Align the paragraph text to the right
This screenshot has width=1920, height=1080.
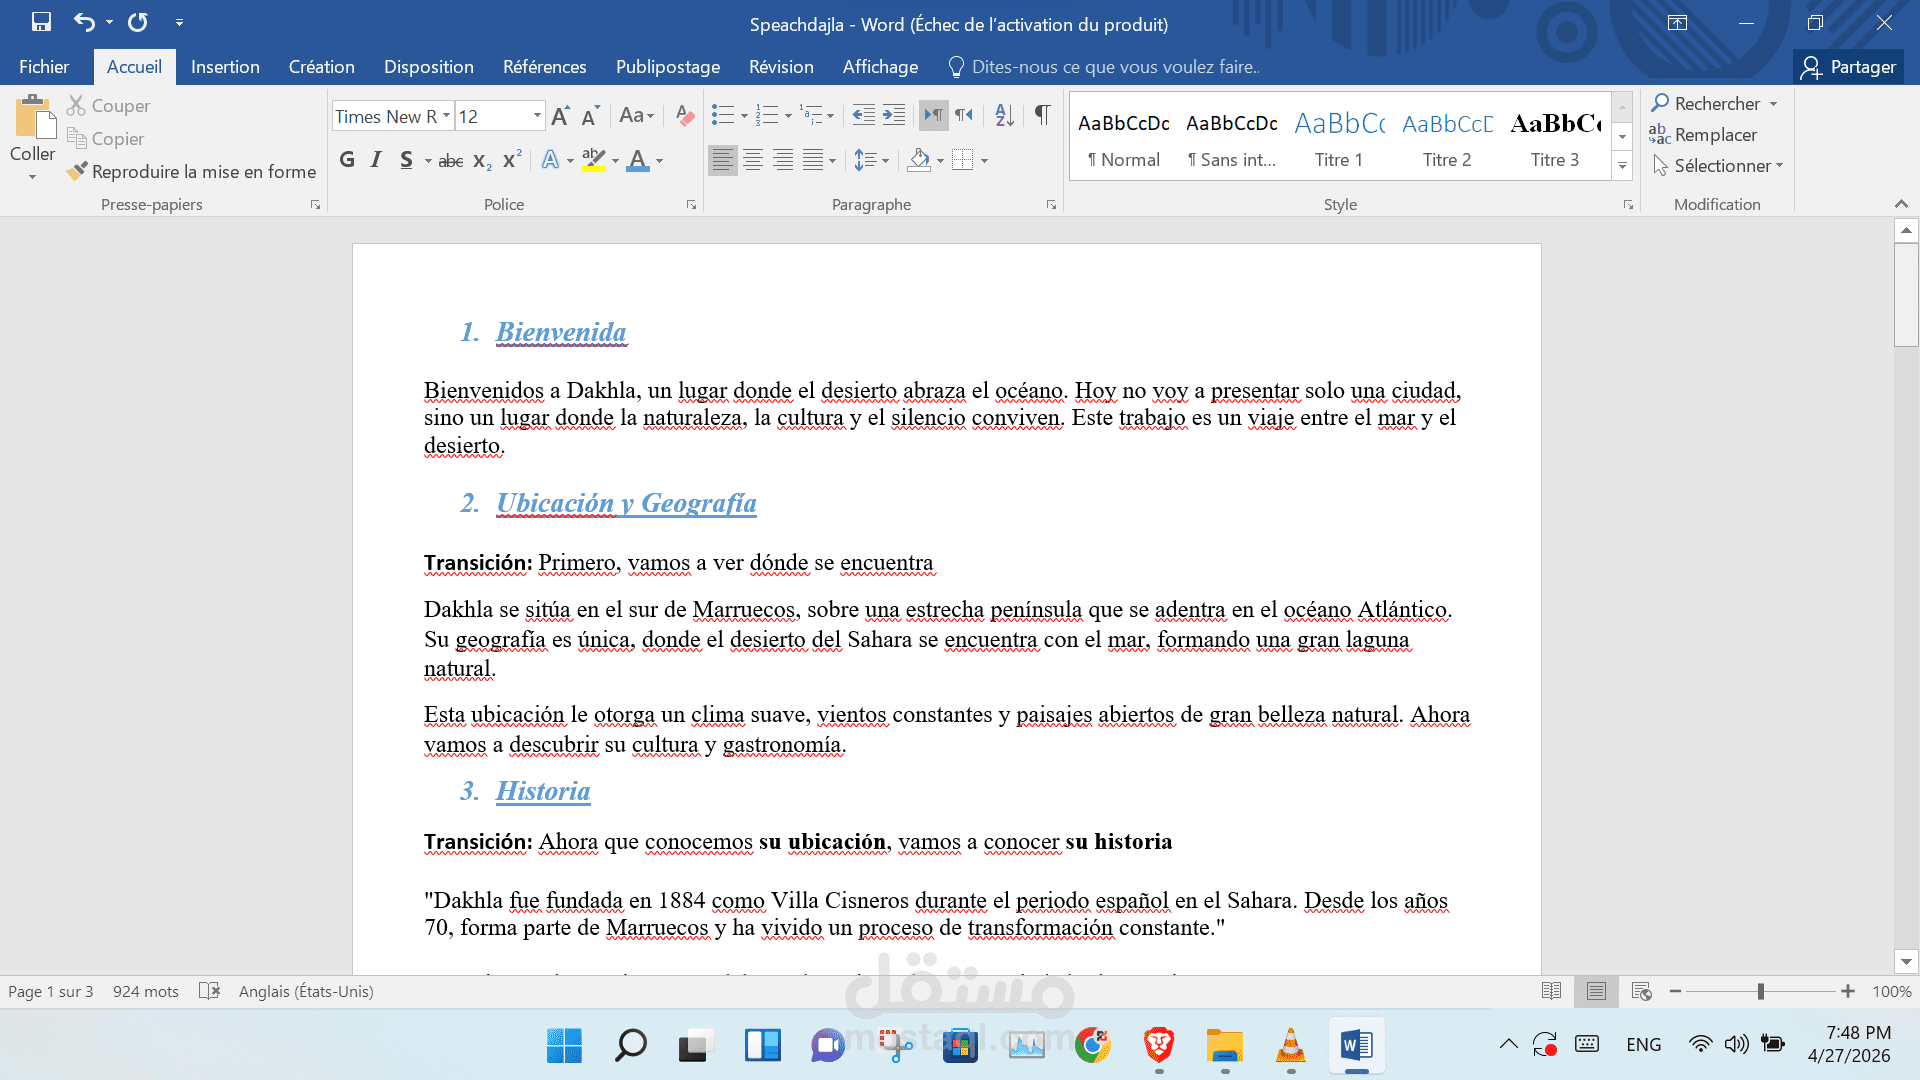(783, 160)
